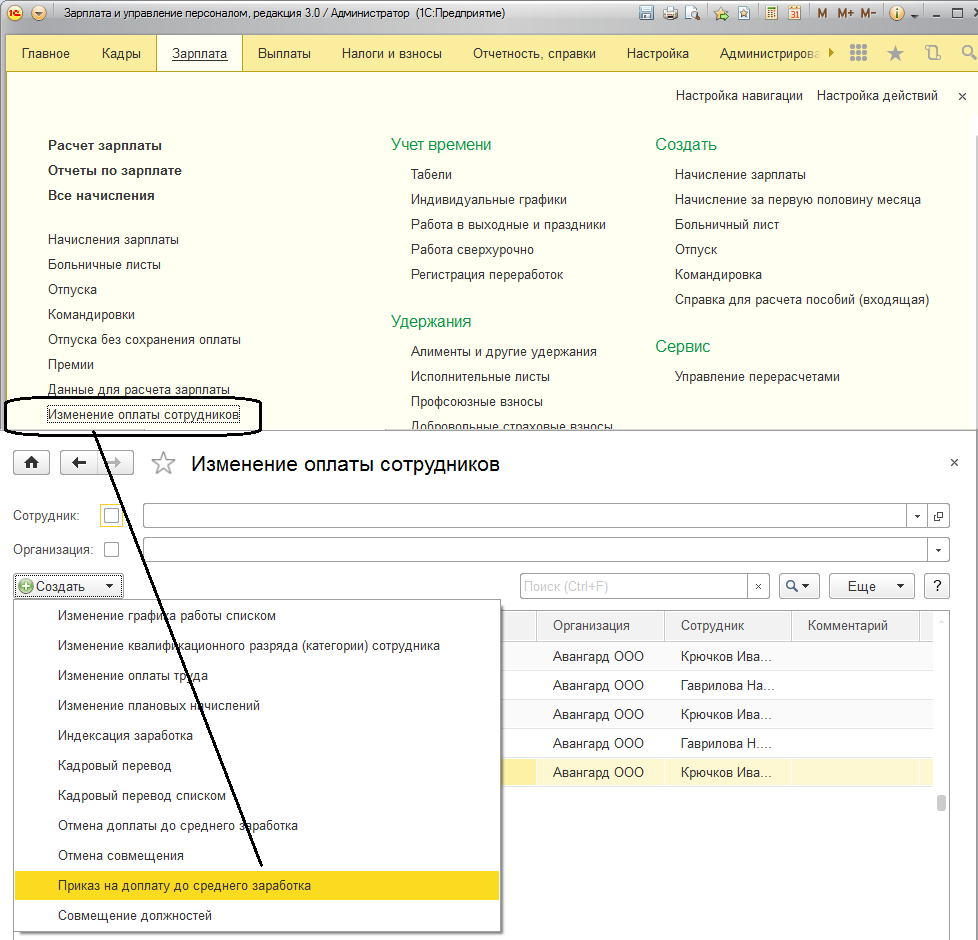This screenshot has height=940, width=978.
Task: Click the Print icon in title bar
Action: point(670,14)
